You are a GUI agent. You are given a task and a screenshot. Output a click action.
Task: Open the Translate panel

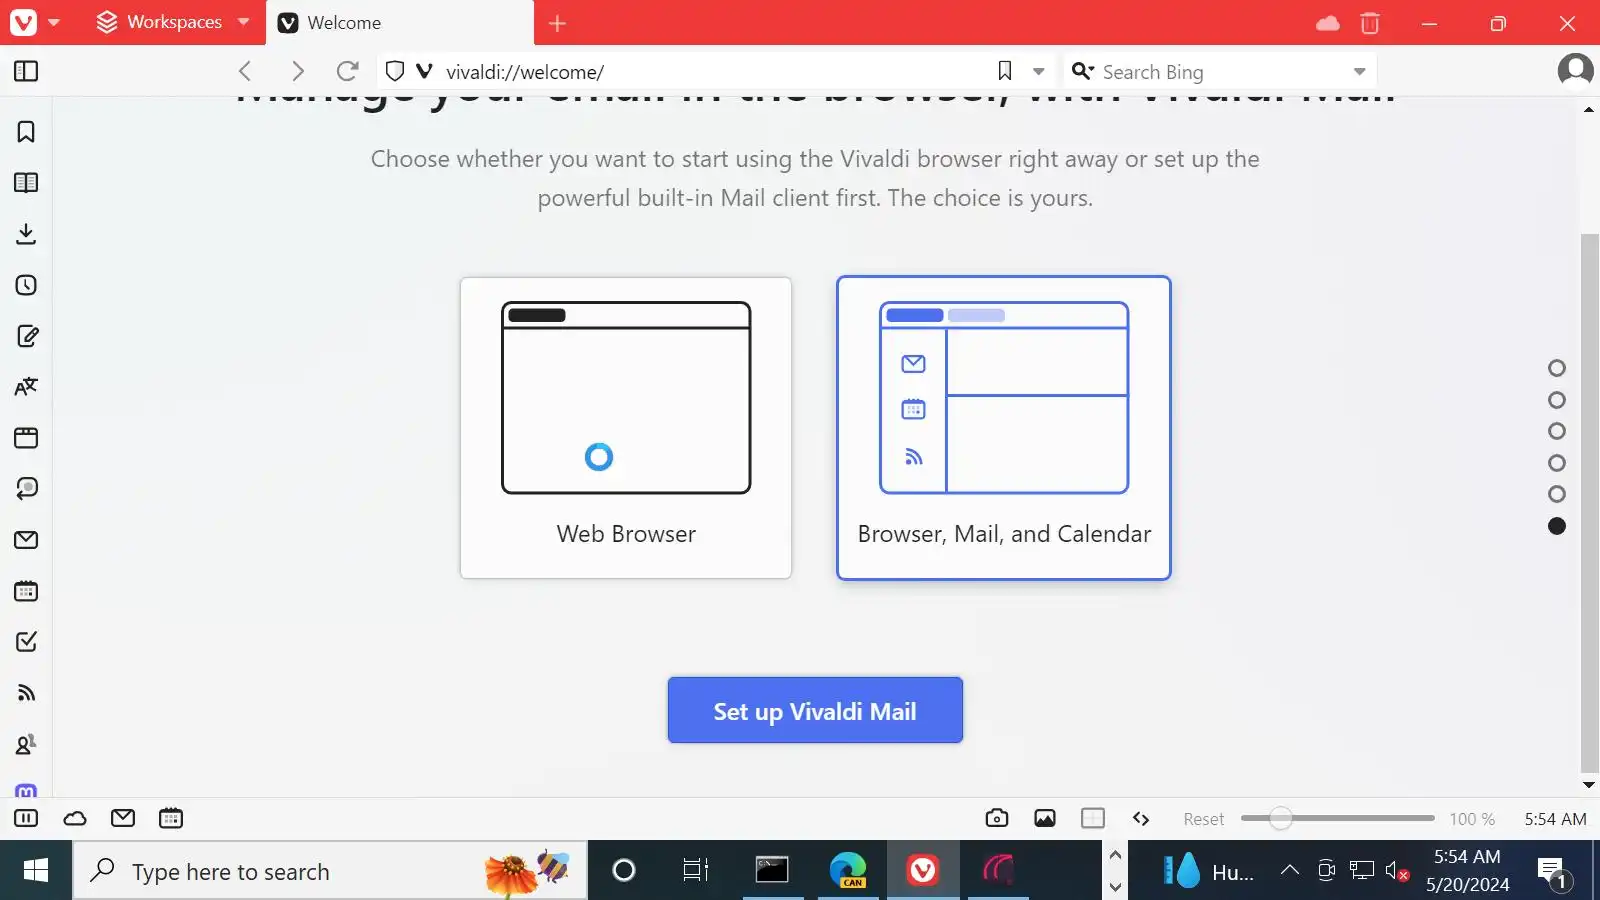click(26, 387)
